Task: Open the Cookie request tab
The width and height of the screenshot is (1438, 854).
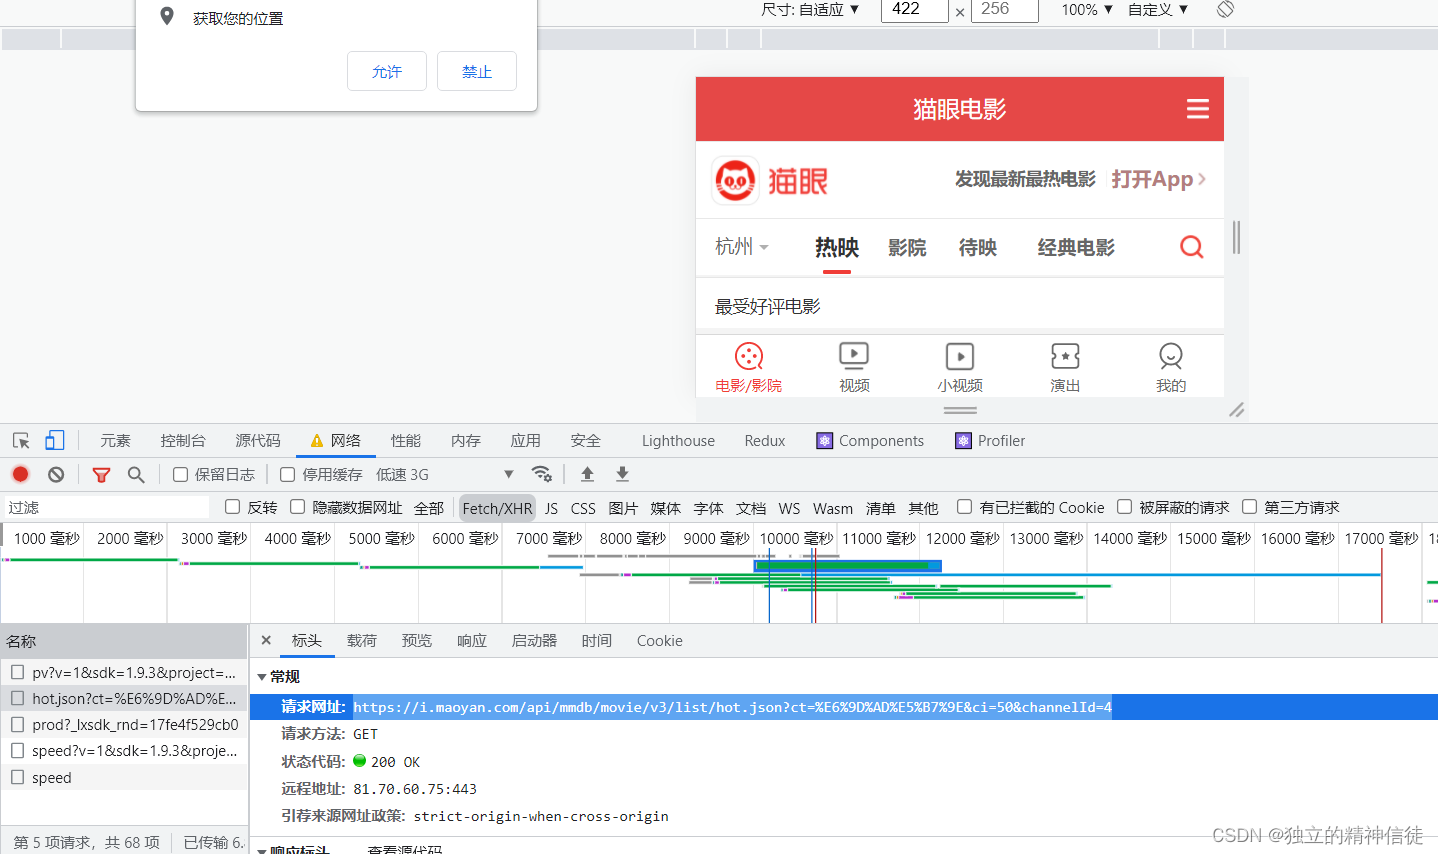Action: [x=660, y=641]
